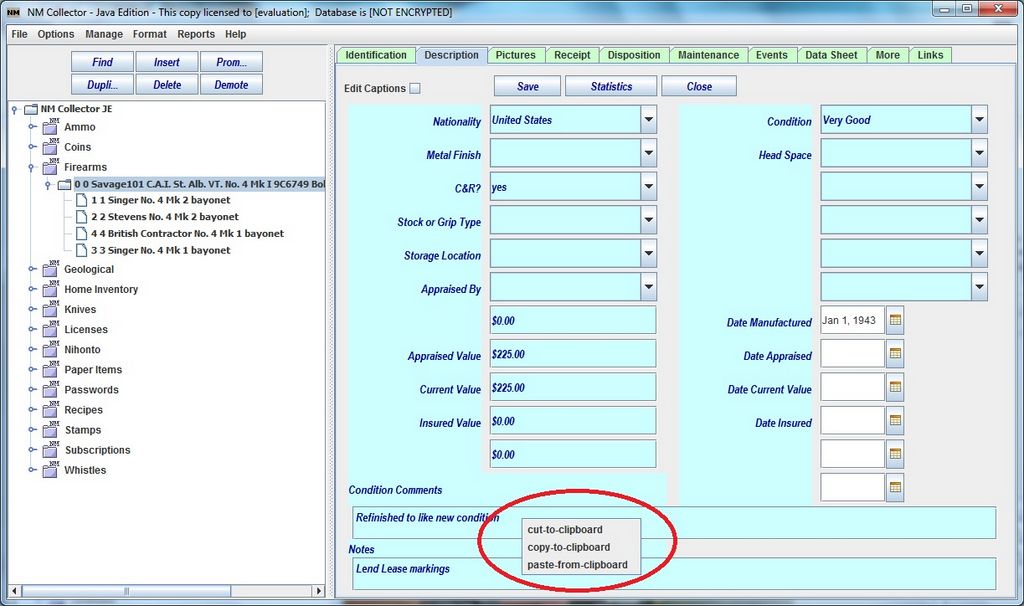Screen dimensions: 1024x606
Task: Open the Condition dropdown
Action: (979, 120)
